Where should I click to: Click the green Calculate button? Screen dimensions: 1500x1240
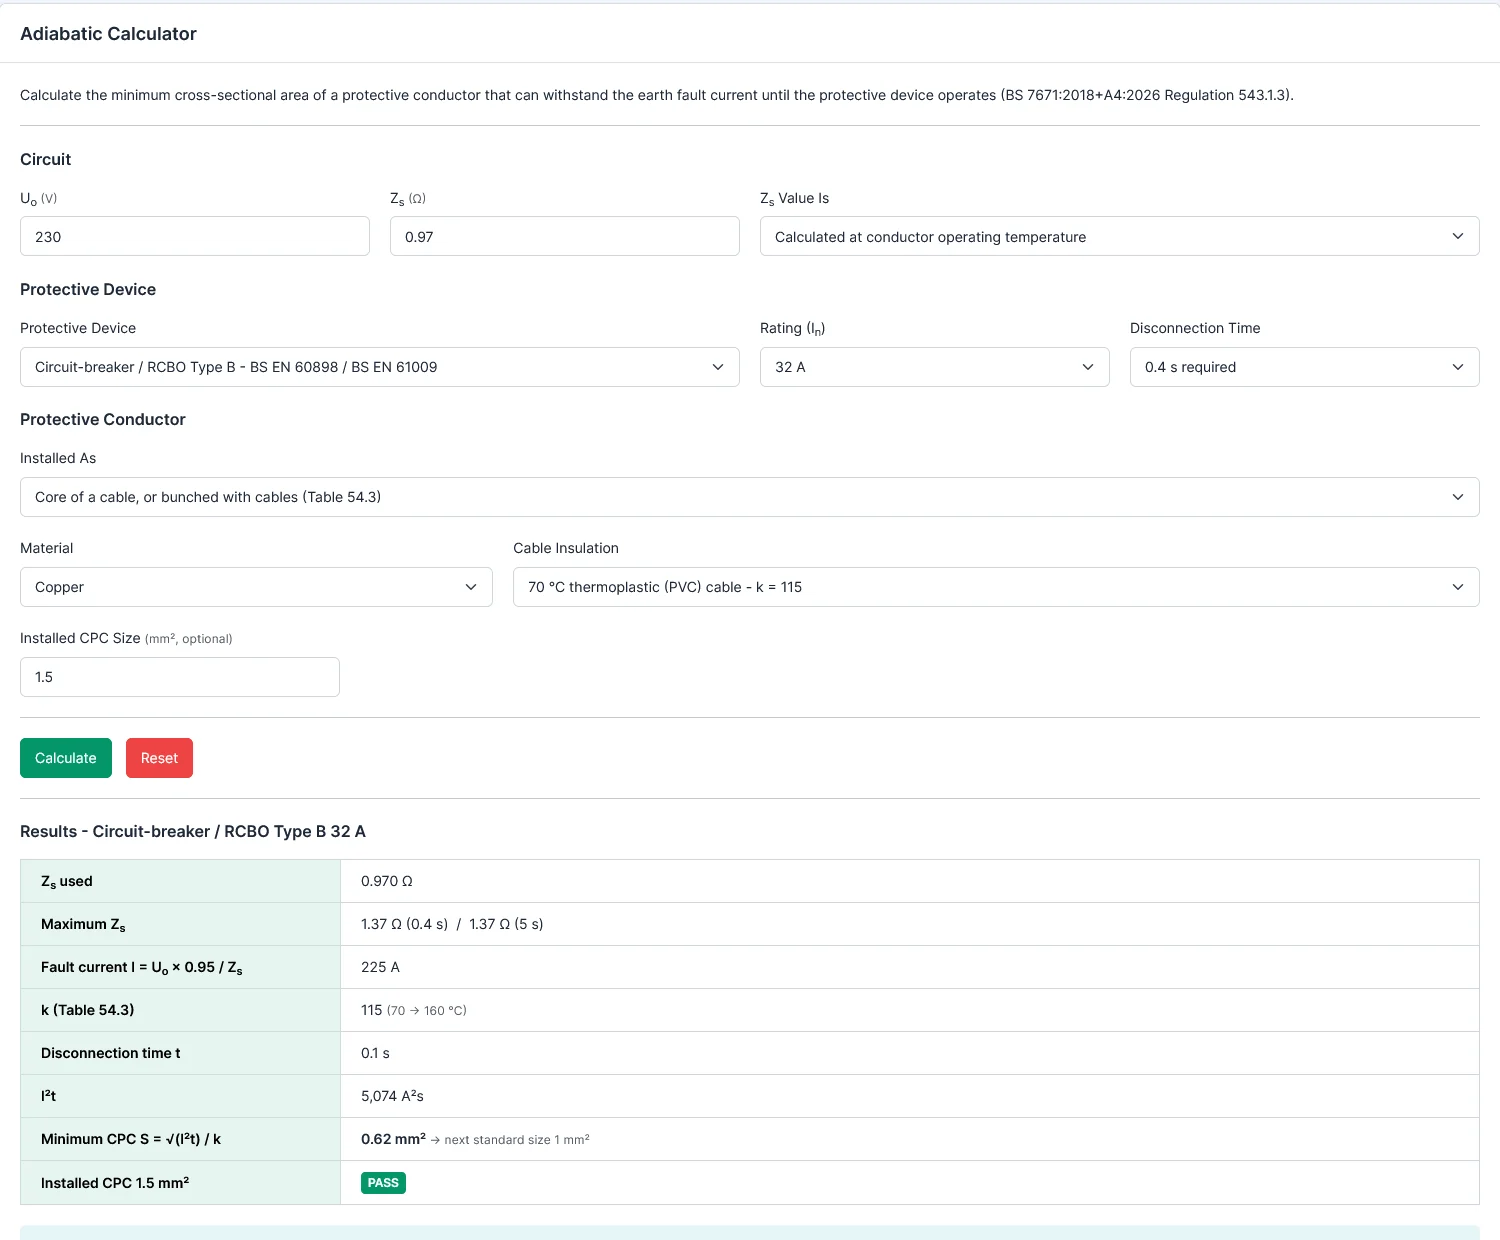(x=66, y=758)
